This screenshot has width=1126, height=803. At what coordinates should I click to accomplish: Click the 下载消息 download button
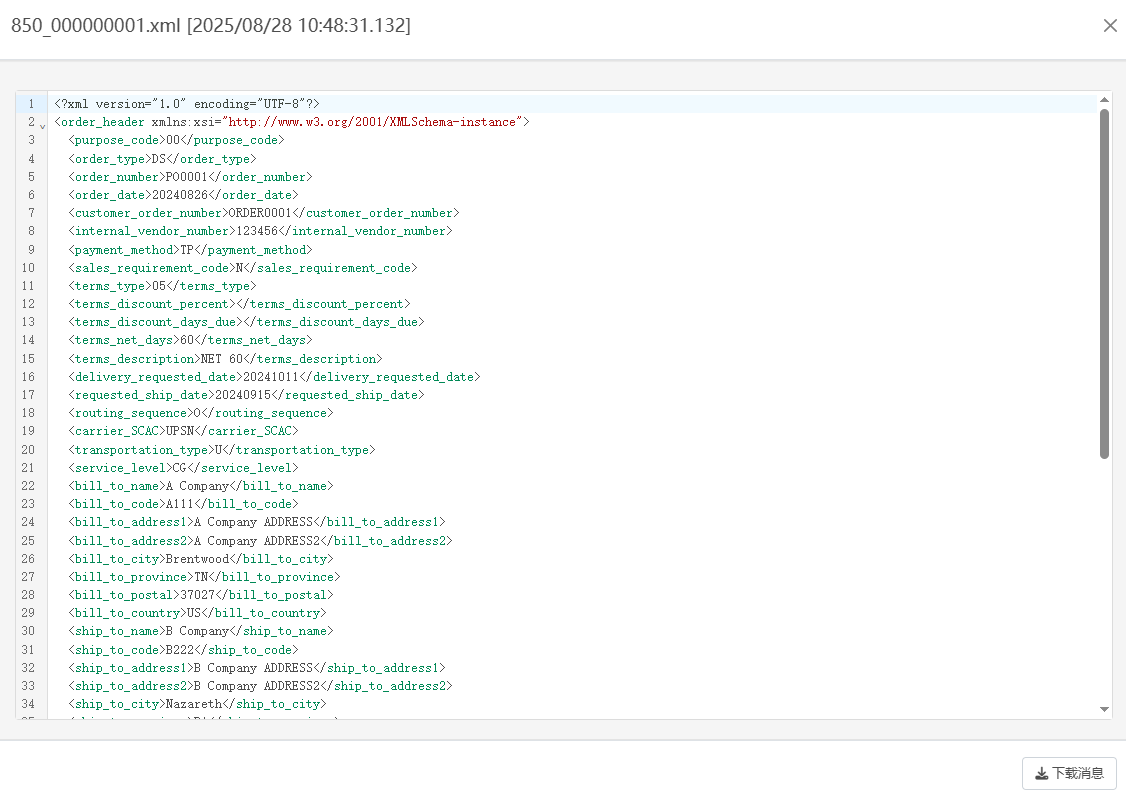tap(1069, 773)
